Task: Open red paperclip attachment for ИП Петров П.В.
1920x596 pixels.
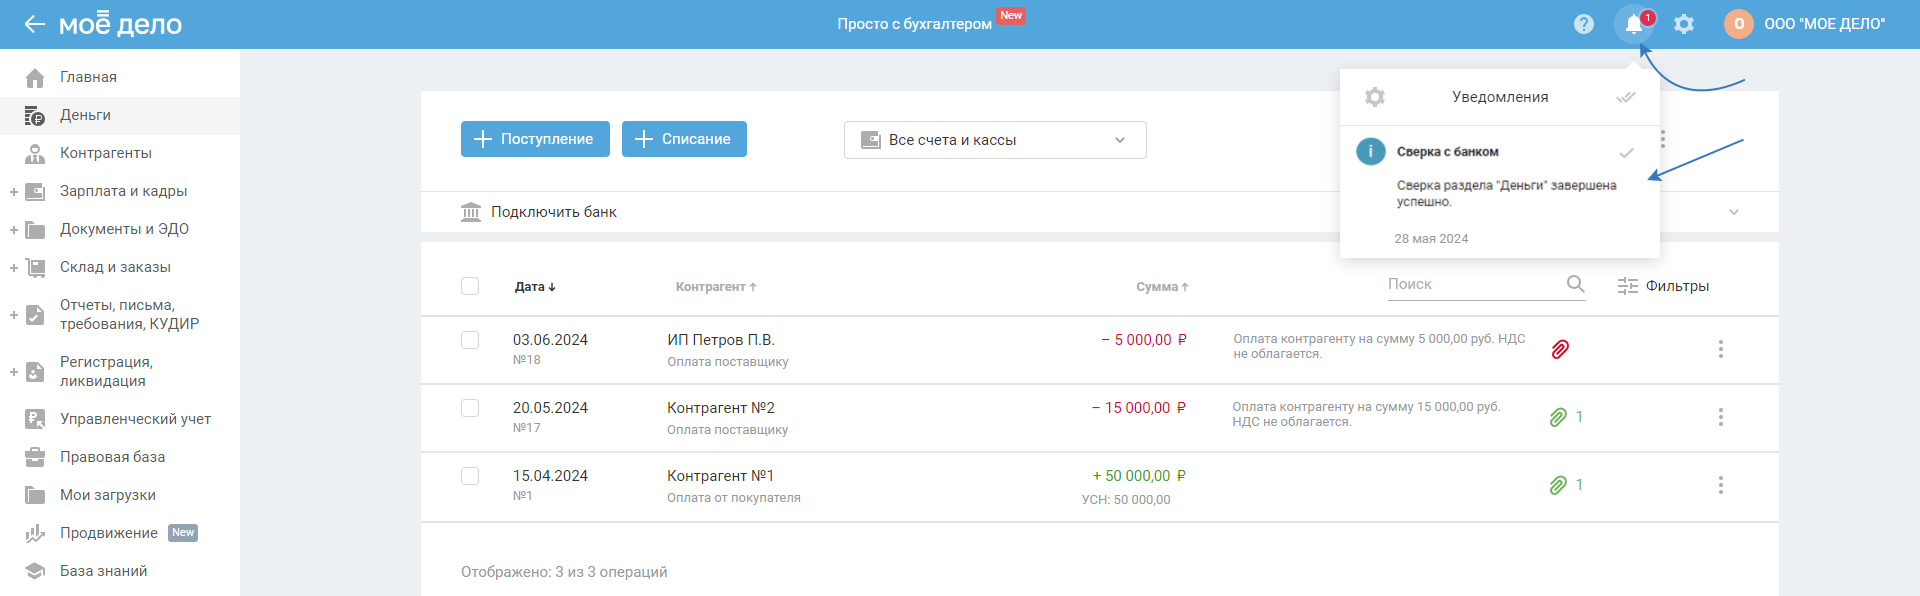Action: point(1560,349)
